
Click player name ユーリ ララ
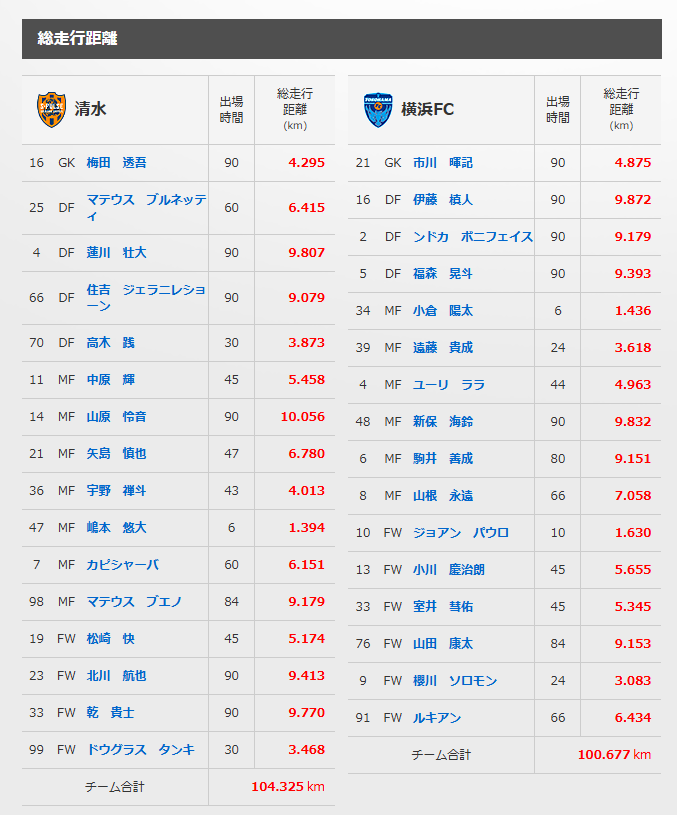(448, 384)
